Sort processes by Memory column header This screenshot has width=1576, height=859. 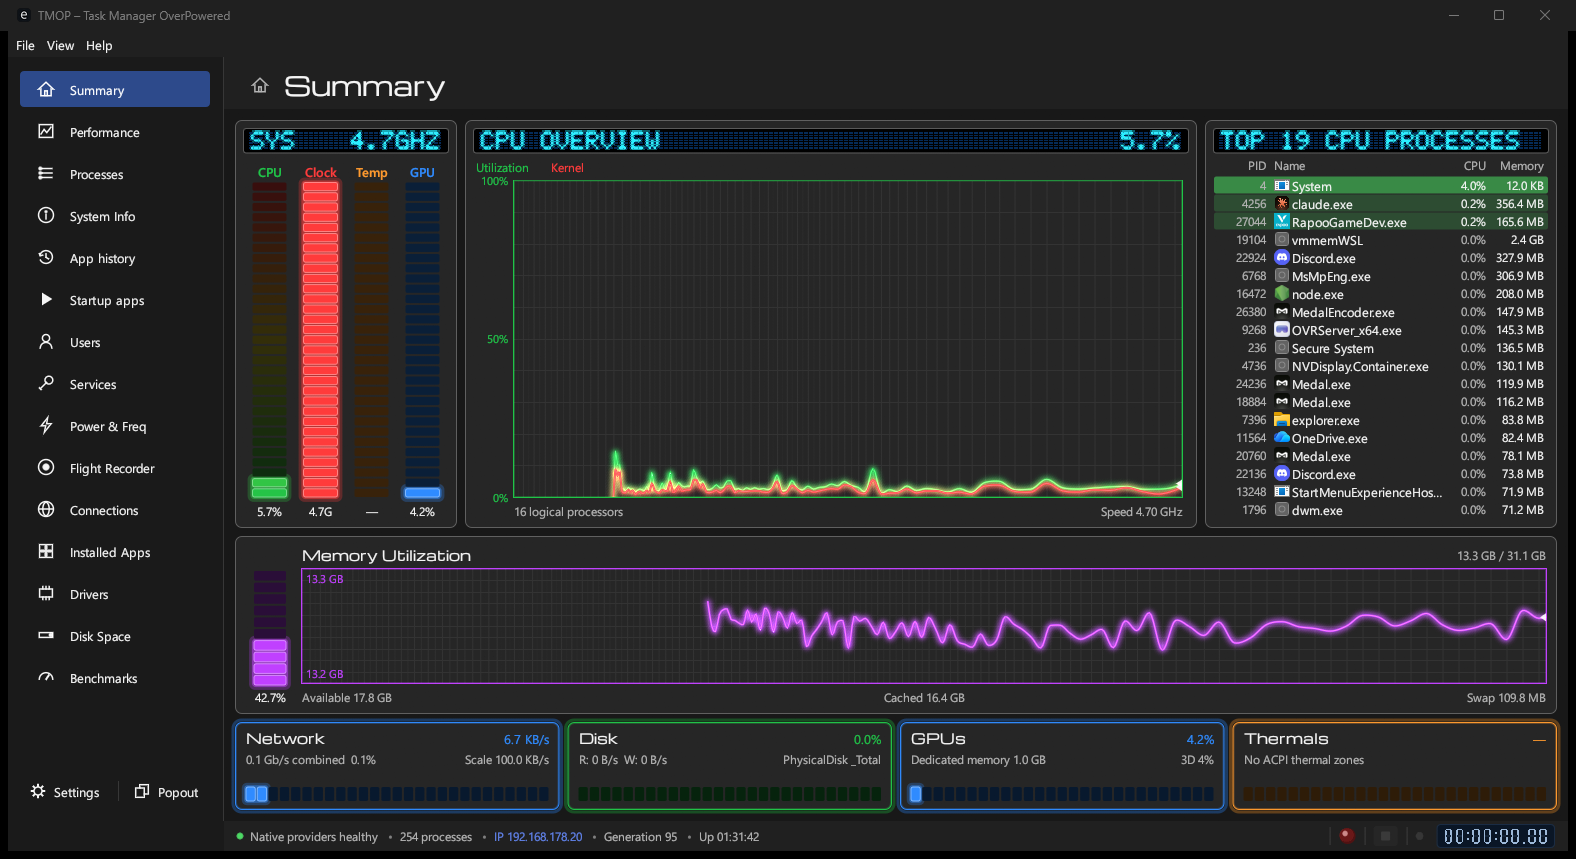1522,166
